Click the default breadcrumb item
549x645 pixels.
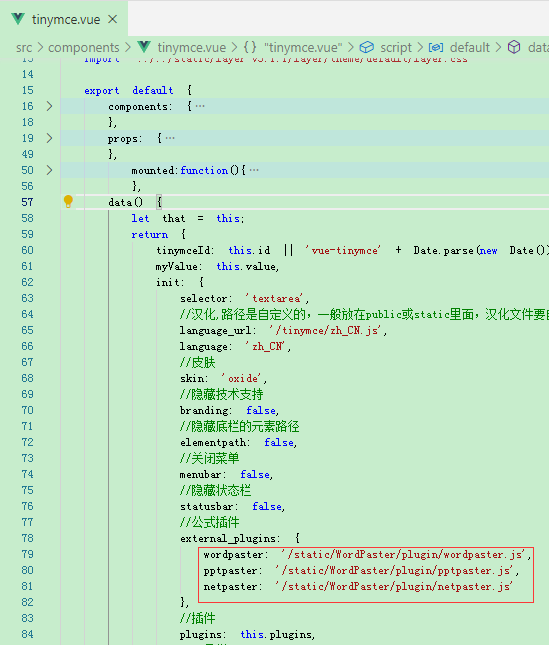[470, 47]
